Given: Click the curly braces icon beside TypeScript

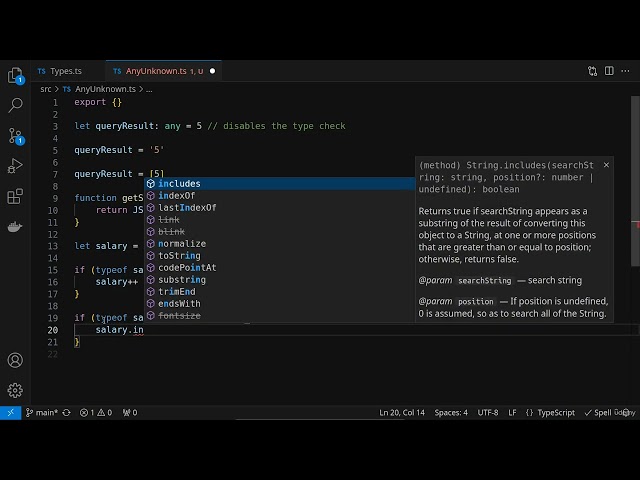Looking at the screenshot, I should [529, 413].
